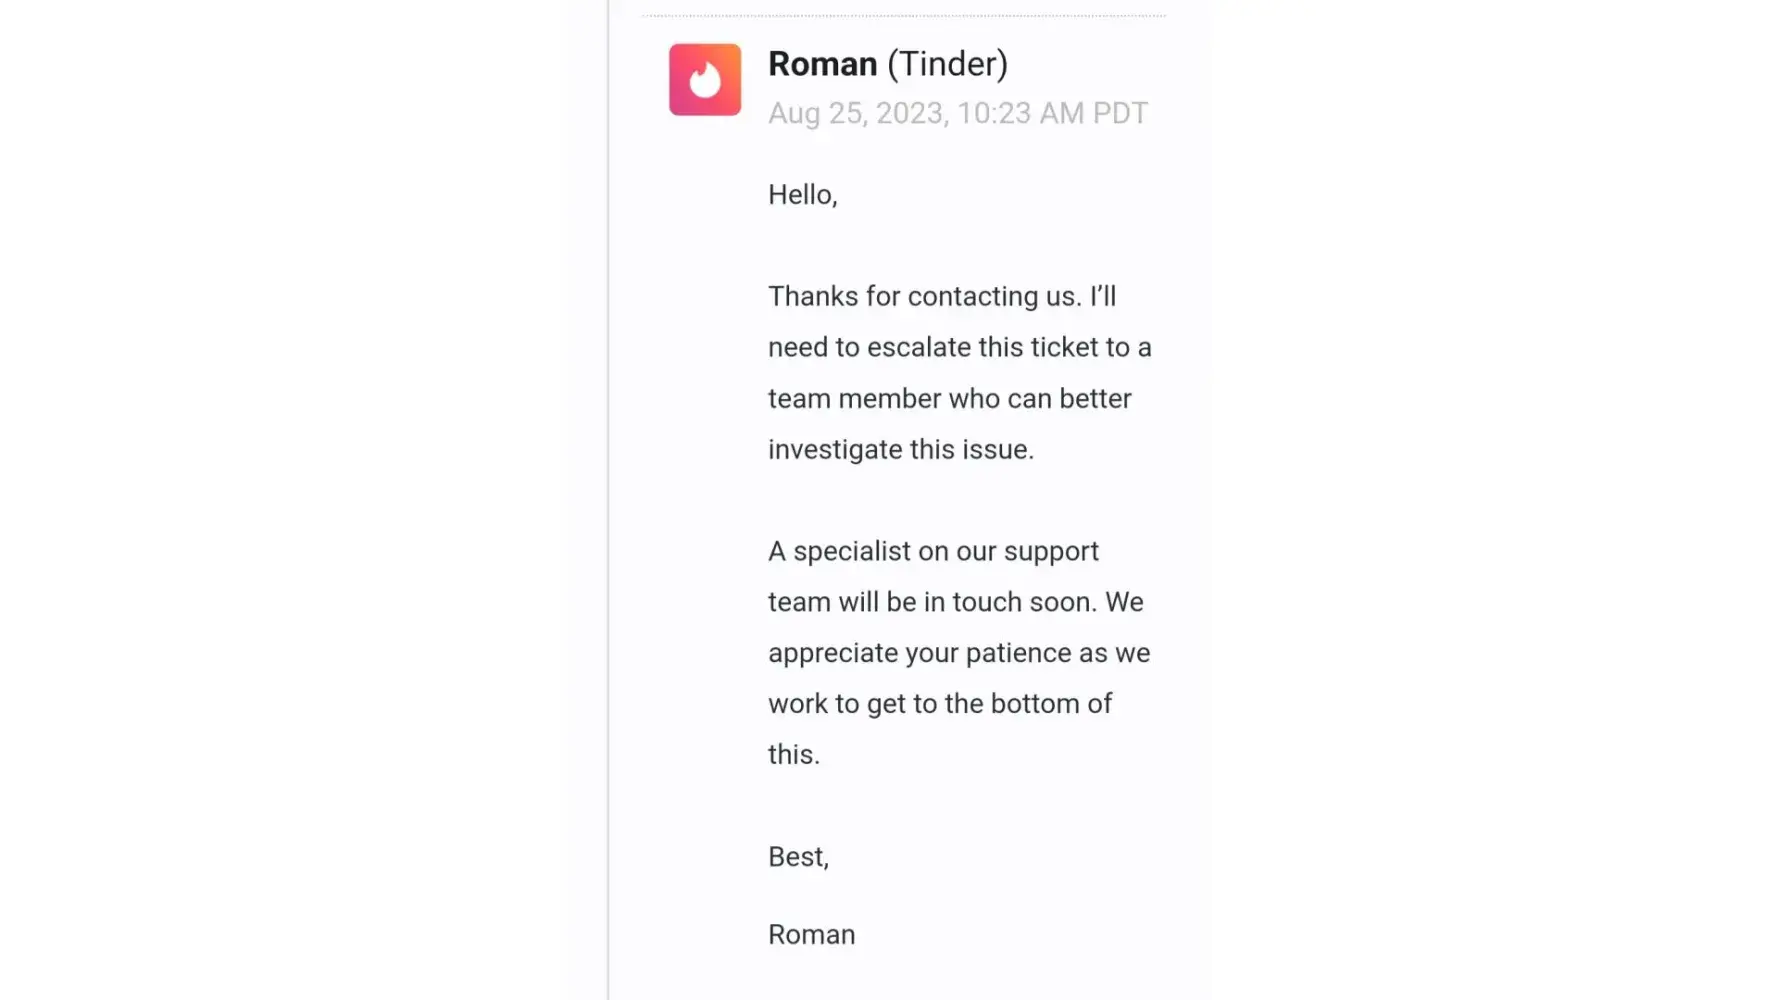Click the line "Thanks for contacting us. I'll"
Viewport: 1778px width, 1000px height.
pyautogui.click(x=941, y=297)
